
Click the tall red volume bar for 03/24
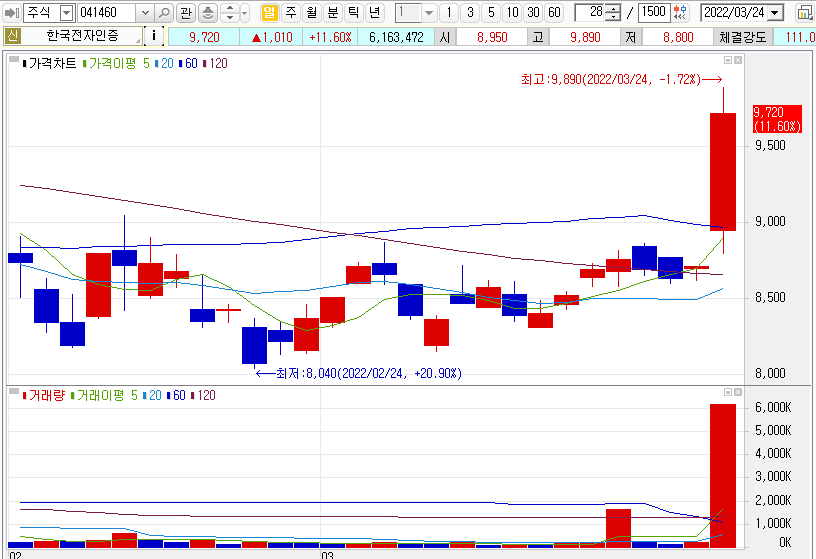point(723,476)
